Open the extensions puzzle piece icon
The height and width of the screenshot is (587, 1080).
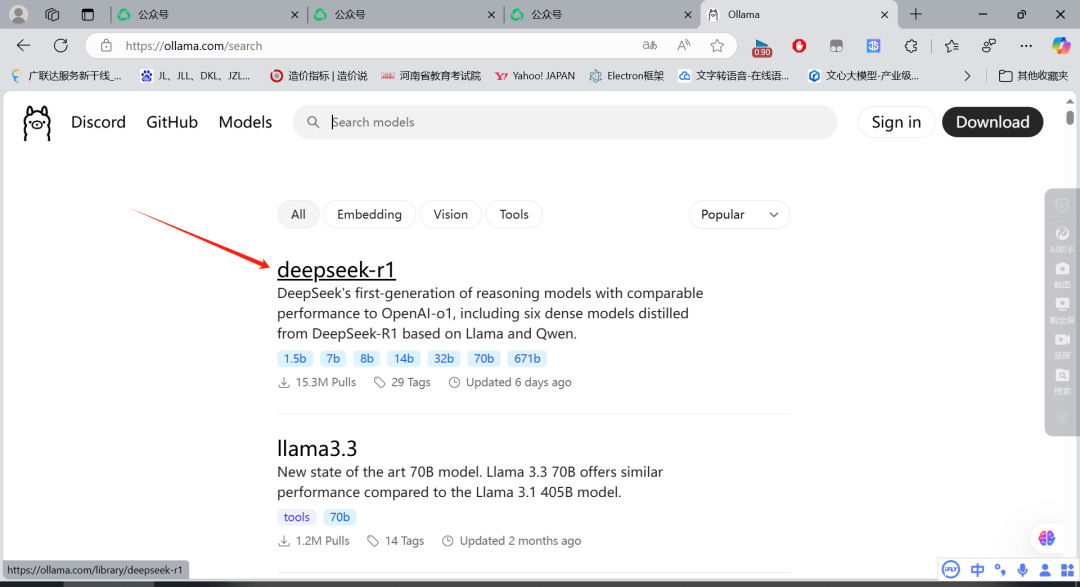pos(911,45)
